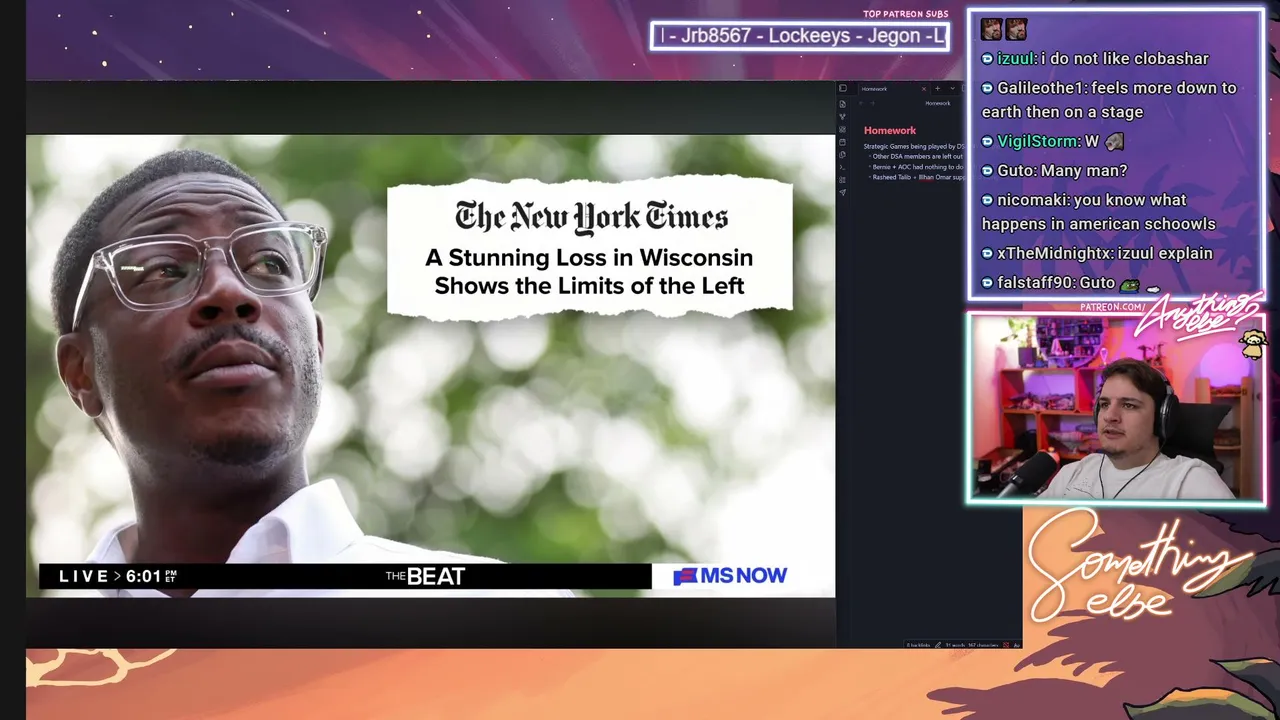Click the 'Strategic Games being played' line
The height and width of the screenshot is (720, 1280).
pos(913,146)
